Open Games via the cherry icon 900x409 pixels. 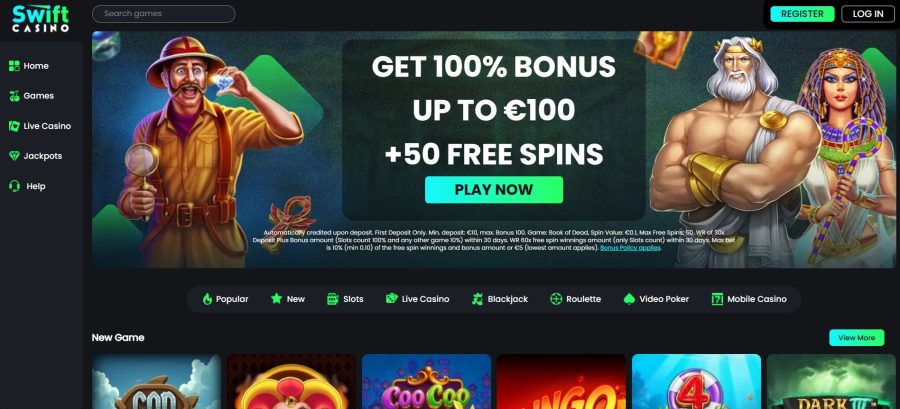(14, 96)
